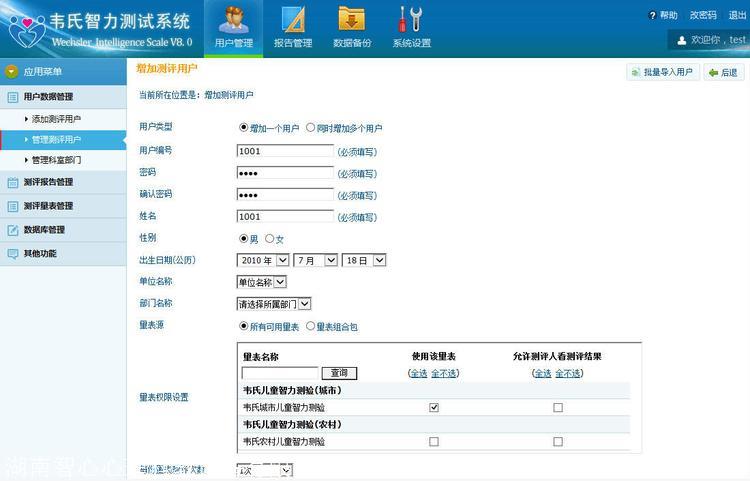Click the 用户数据管理 sidebar icon
Viewport: 750px width, 481px height.
pos(13,97)
